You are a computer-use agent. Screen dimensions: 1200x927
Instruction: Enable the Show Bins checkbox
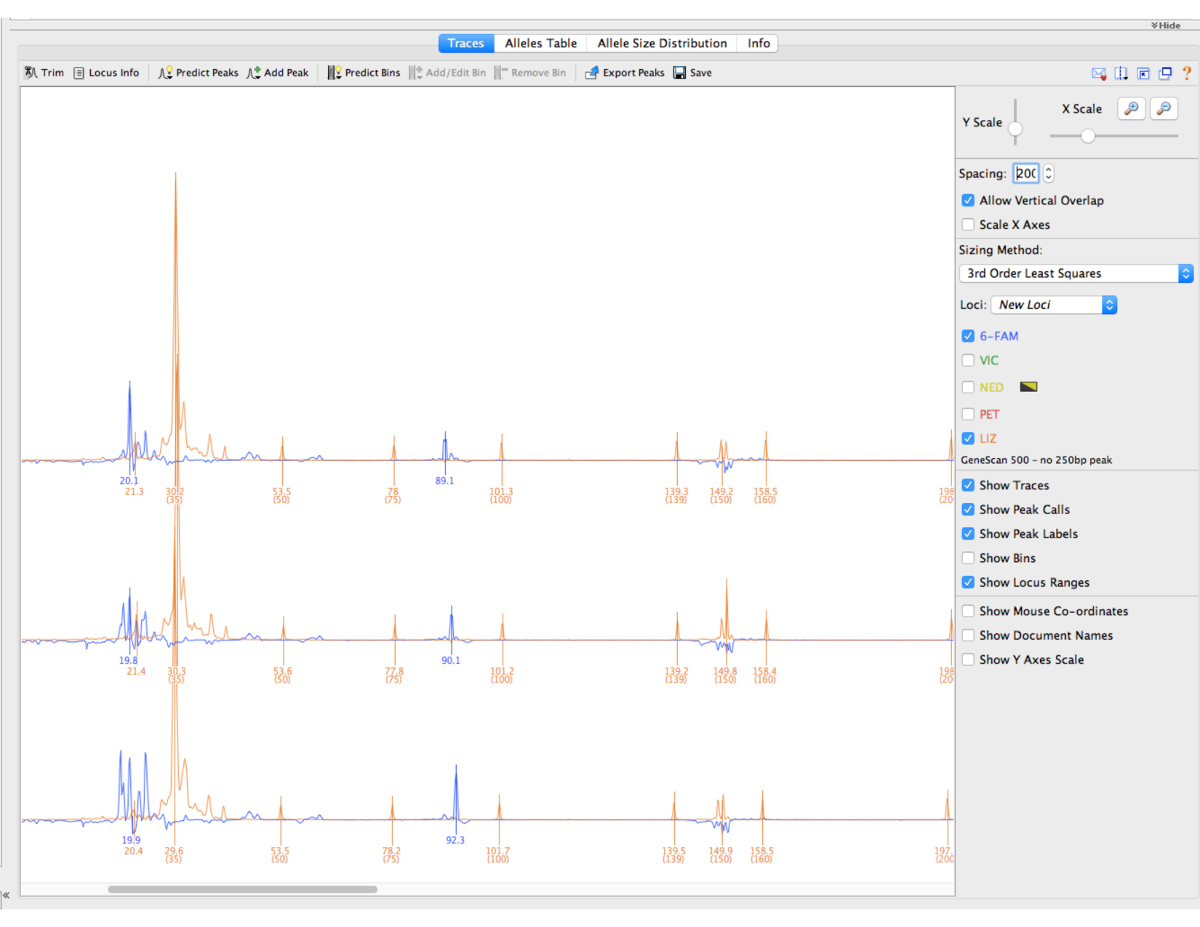coord(968,558)
